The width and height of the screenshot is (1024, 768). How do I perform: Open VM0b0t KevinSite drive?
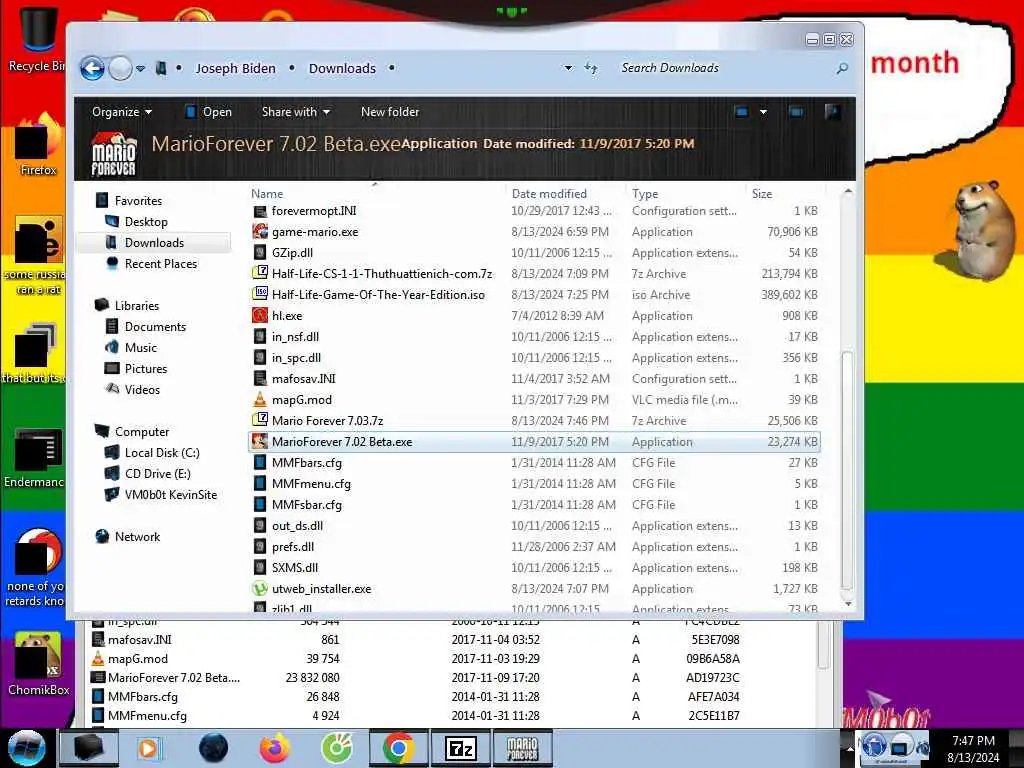coord(170,494)
